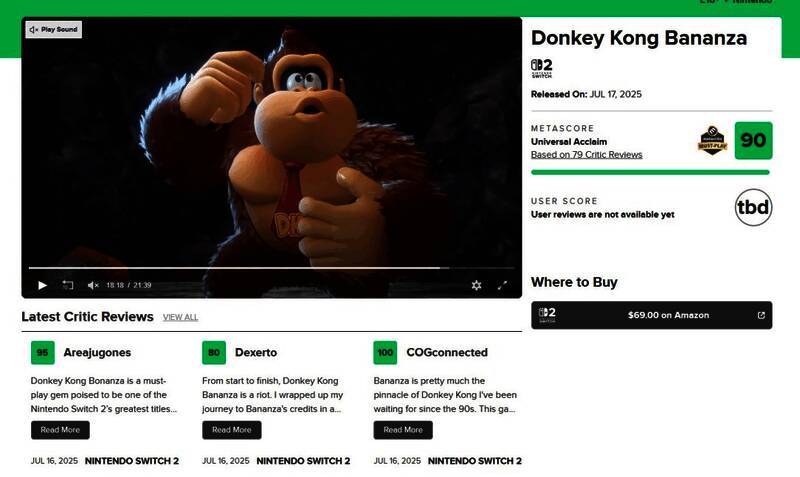
Task: Play the video with the play icon
Action: pyautogui.click(x=42, y=285)
